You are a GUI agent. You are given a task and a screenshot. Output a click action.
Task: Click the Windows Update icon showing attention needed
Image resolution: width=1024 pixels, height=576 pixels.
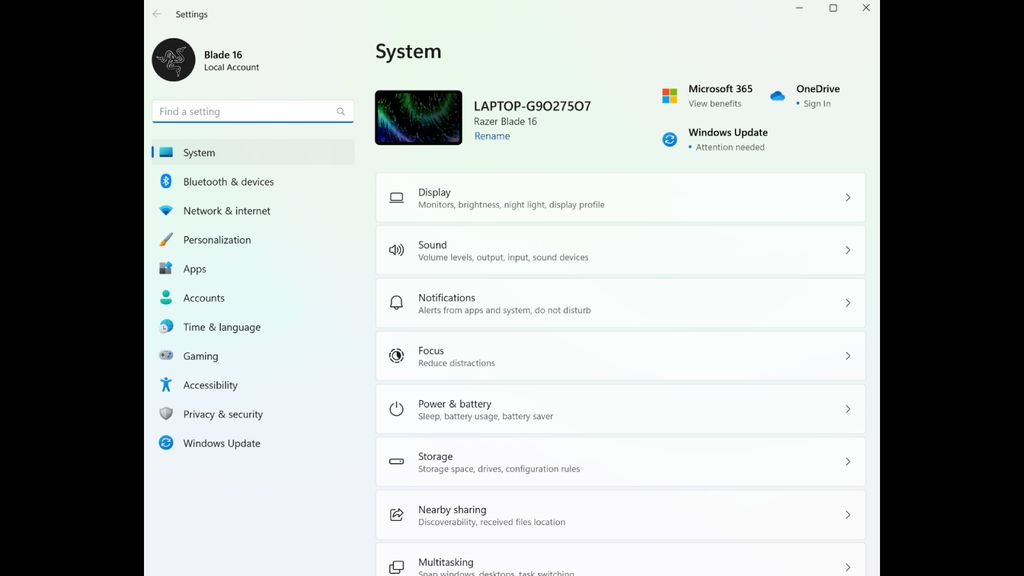coord(669,139)
